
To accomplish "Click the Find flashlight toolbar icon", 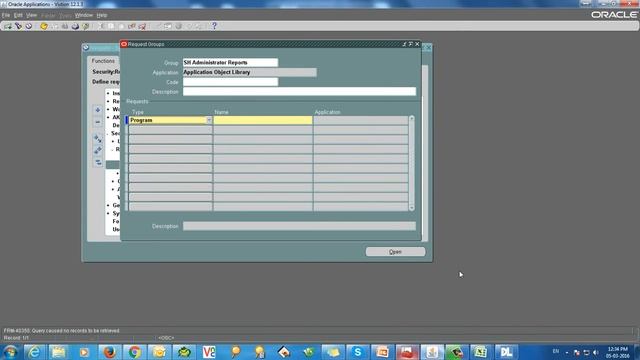I will pos(18,26).
